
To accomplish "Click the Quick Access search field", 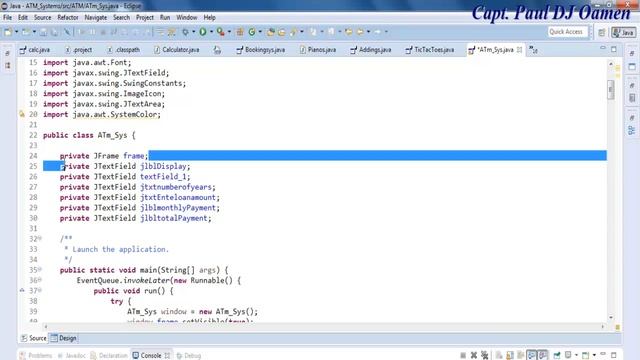I will point(568,32).
